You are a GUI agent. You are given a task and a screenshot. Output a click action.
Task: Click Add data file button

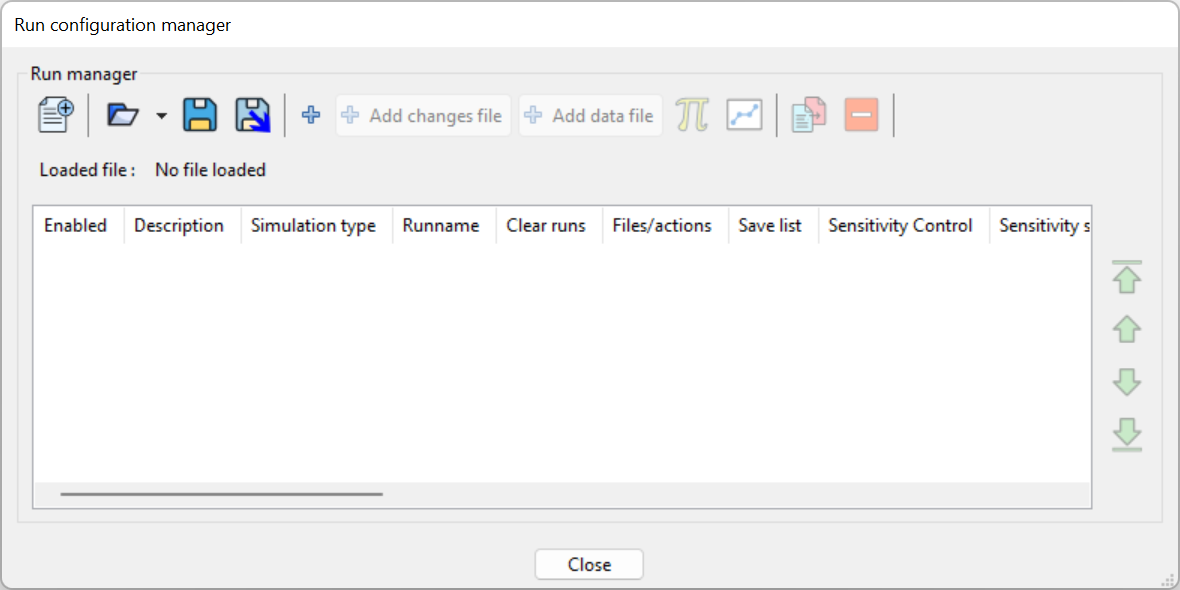click(x=590, y=116)
